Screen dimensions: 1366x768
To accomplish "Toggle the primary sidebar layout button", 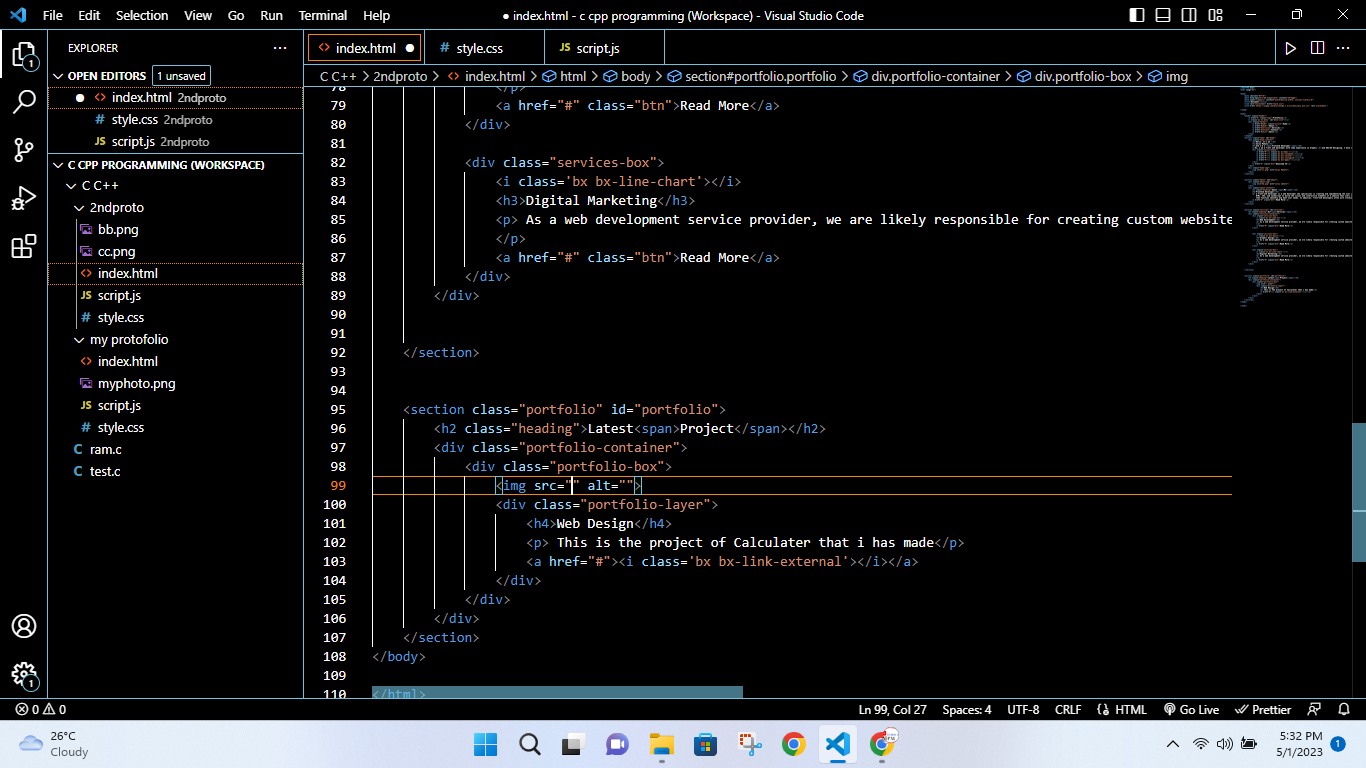I will pos(1137,15).
